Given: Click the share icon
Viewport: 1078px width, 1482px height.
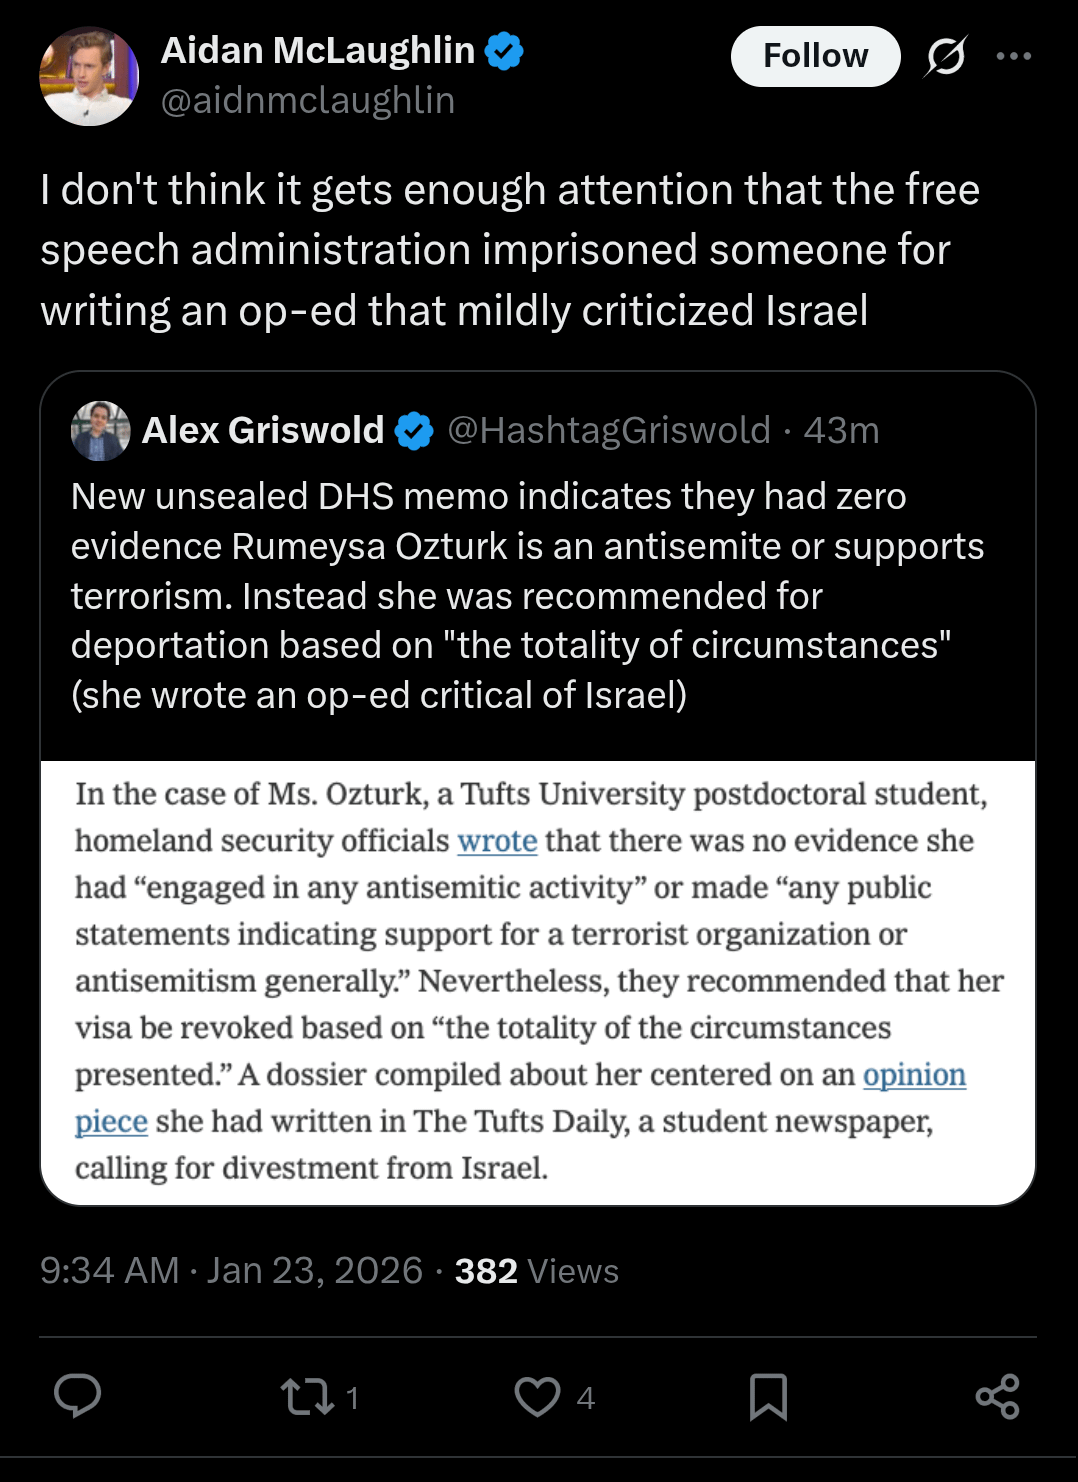Looking at the screenshot, I should tap(997, 1396).
